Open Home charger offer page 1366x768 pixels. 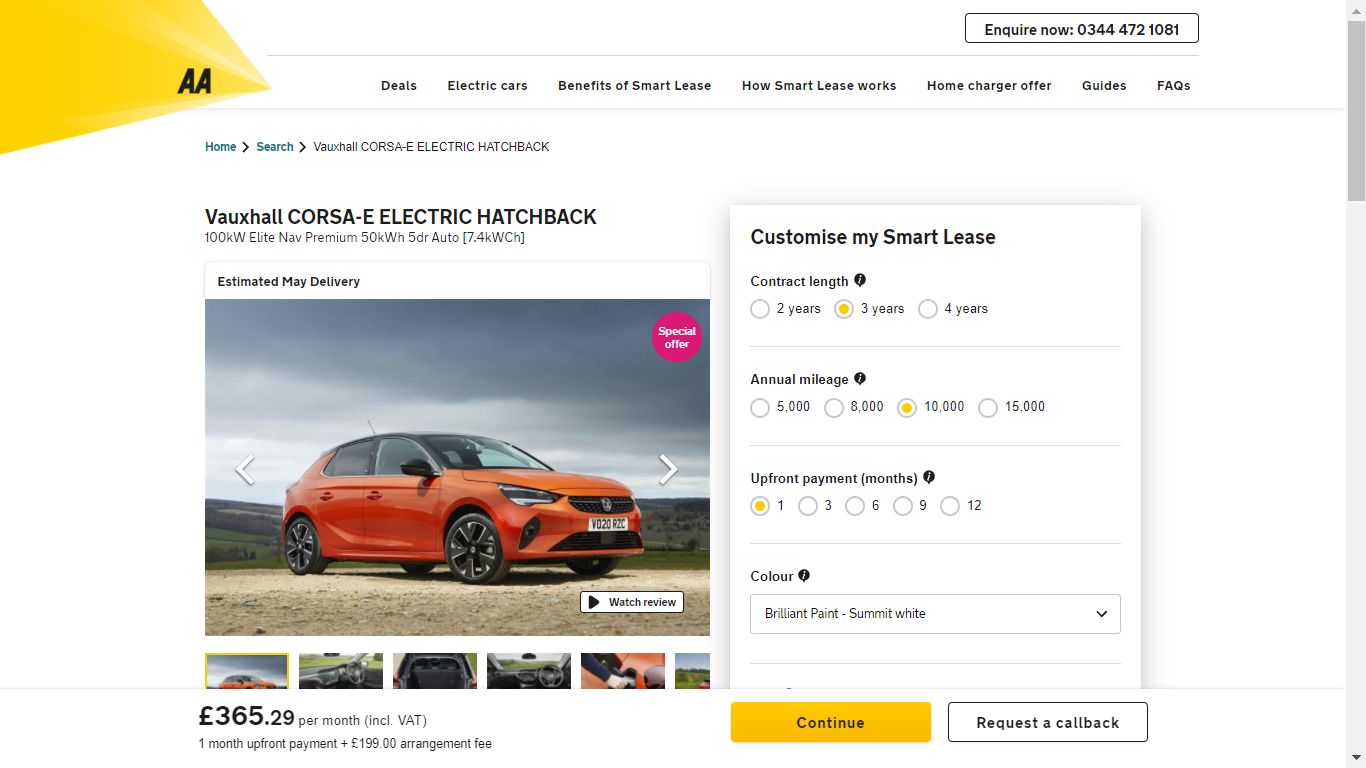[989, 86]
